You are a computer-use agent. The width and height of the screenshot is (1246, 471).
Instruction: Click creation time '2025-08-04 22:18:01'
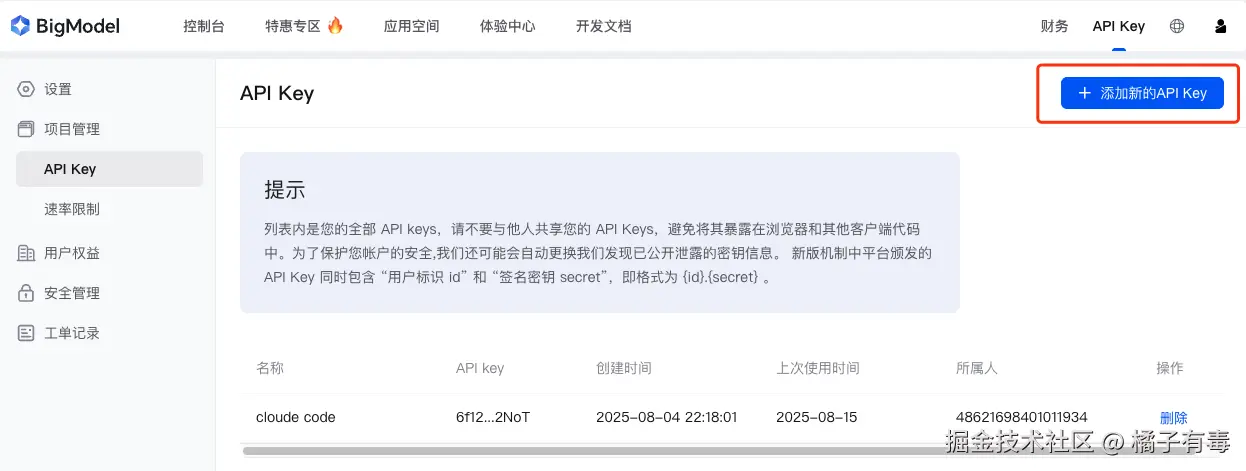tap(666, 417)
